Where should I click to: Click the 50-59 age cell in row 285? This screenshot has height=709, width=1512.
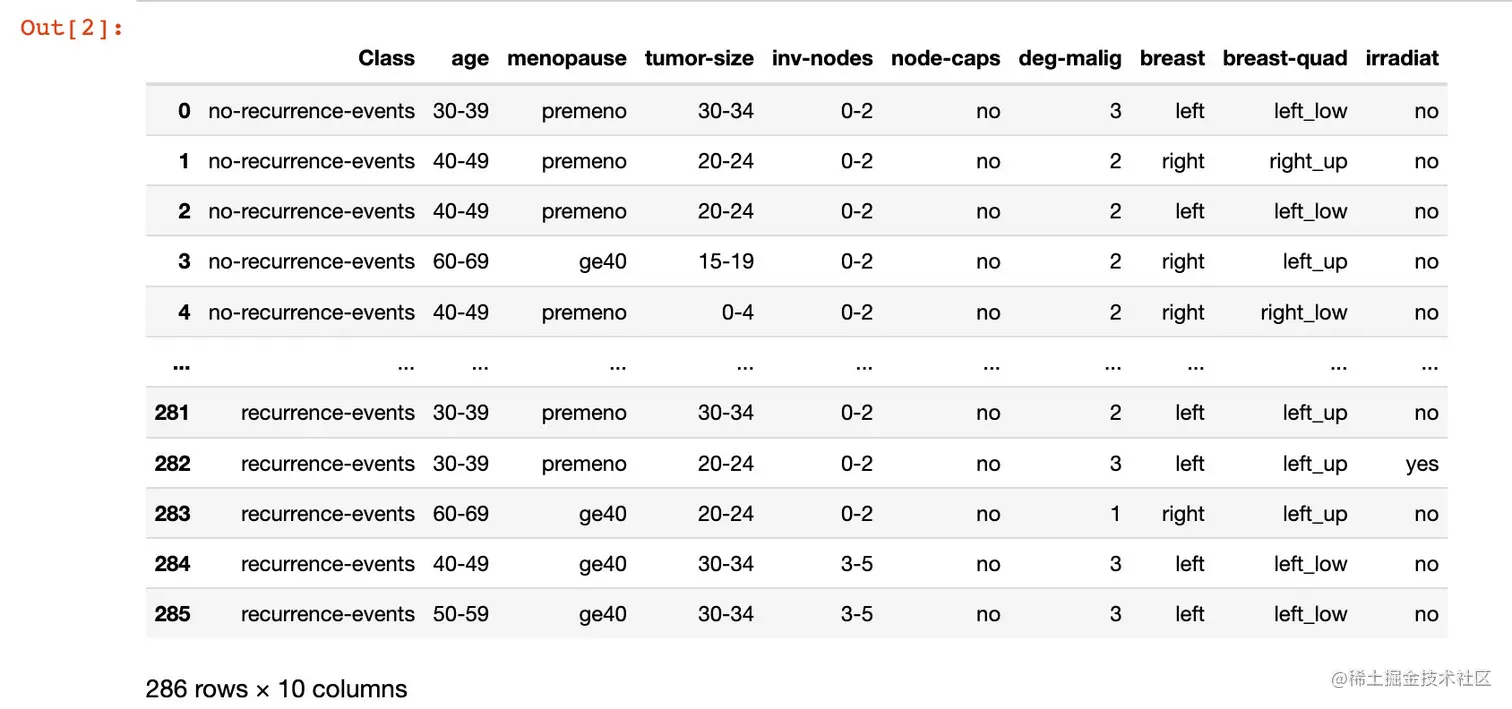[x=461, y=614]
